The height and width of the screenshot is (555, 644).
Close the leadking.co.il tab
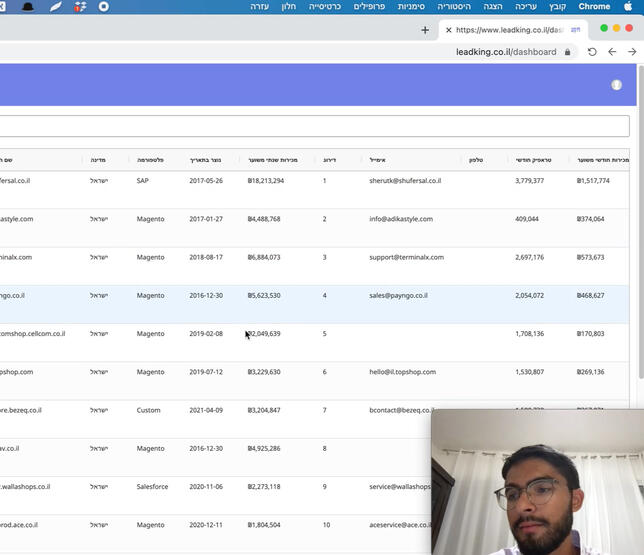(448, 30)
